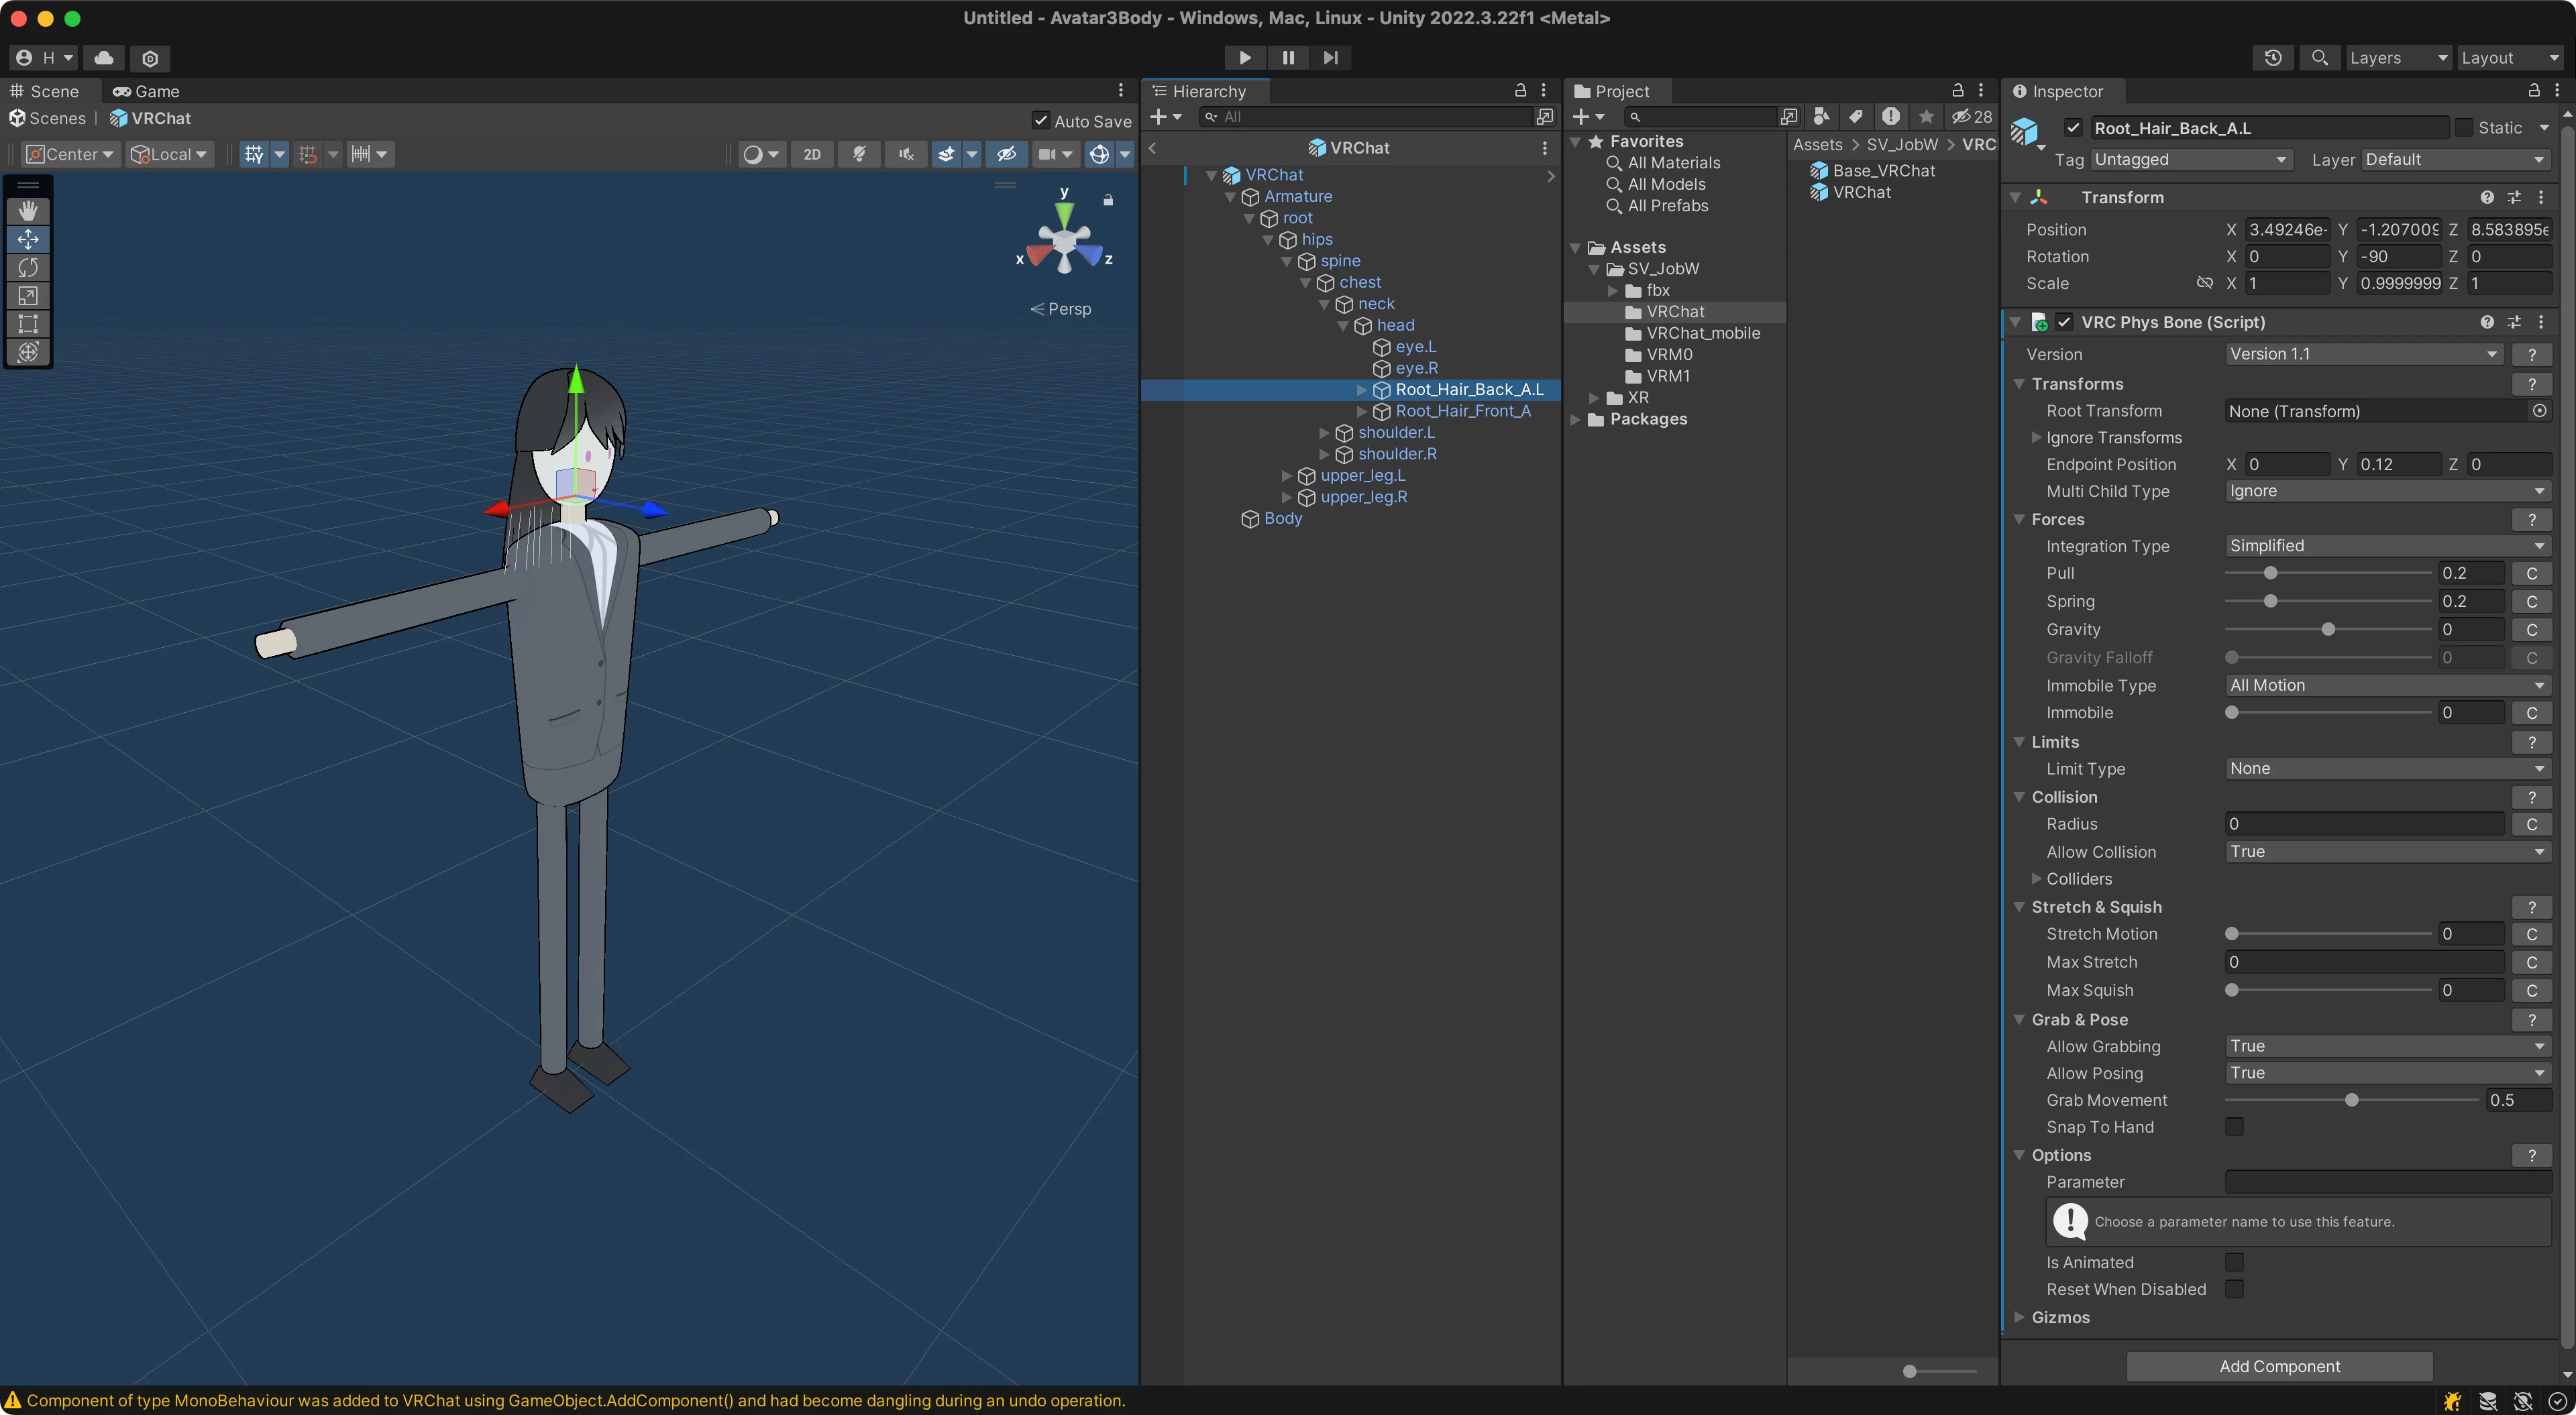
Task: Enable Is Animated checkbox
Action: pyautogui.click(x=2234, y=1262)
